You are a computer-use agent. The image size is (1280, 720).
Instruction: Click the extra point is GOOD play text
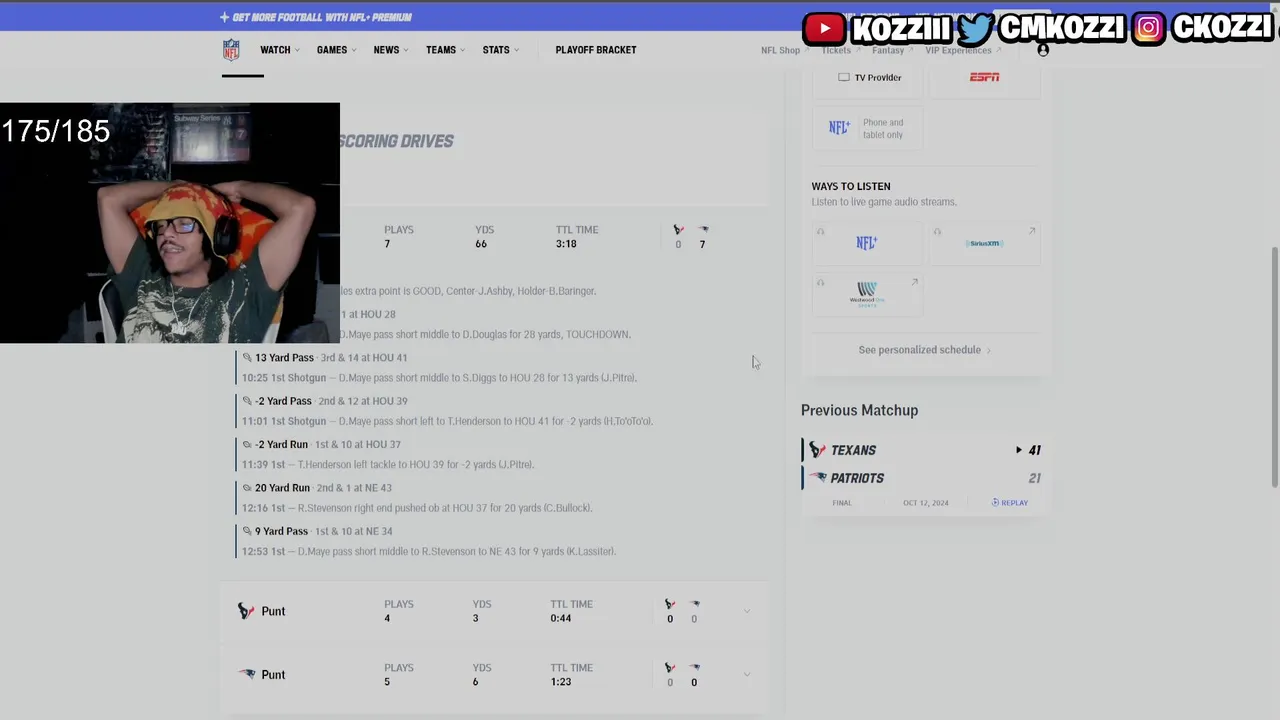point(468,291)
